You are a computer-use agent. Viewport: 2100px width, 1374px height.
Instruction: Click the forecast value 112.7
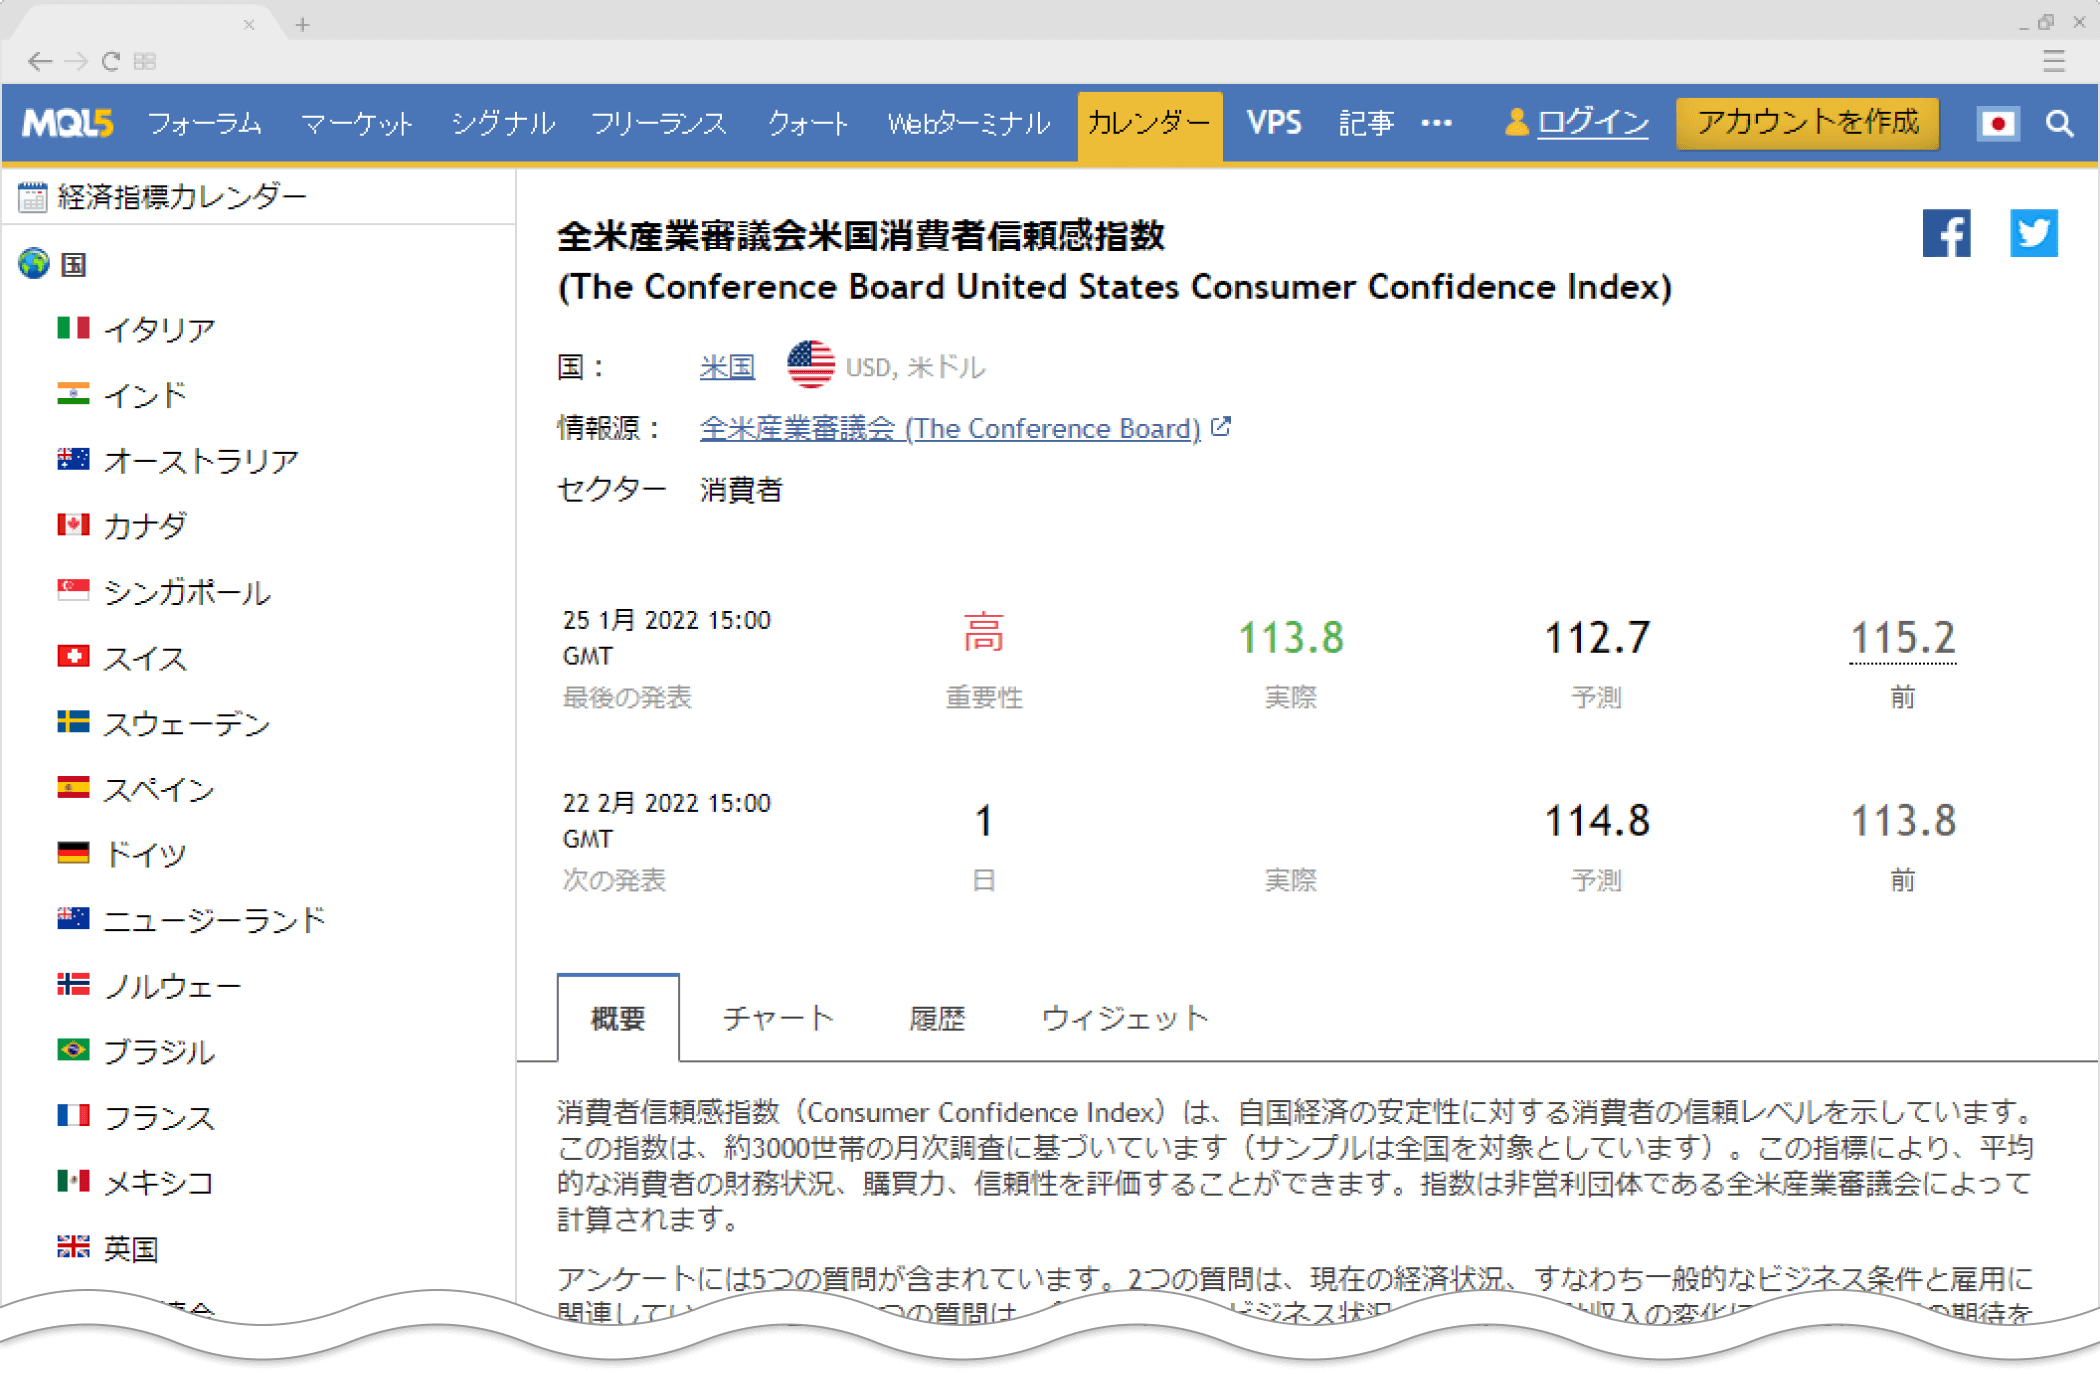pyautogui.click(x=1597, y=638)
